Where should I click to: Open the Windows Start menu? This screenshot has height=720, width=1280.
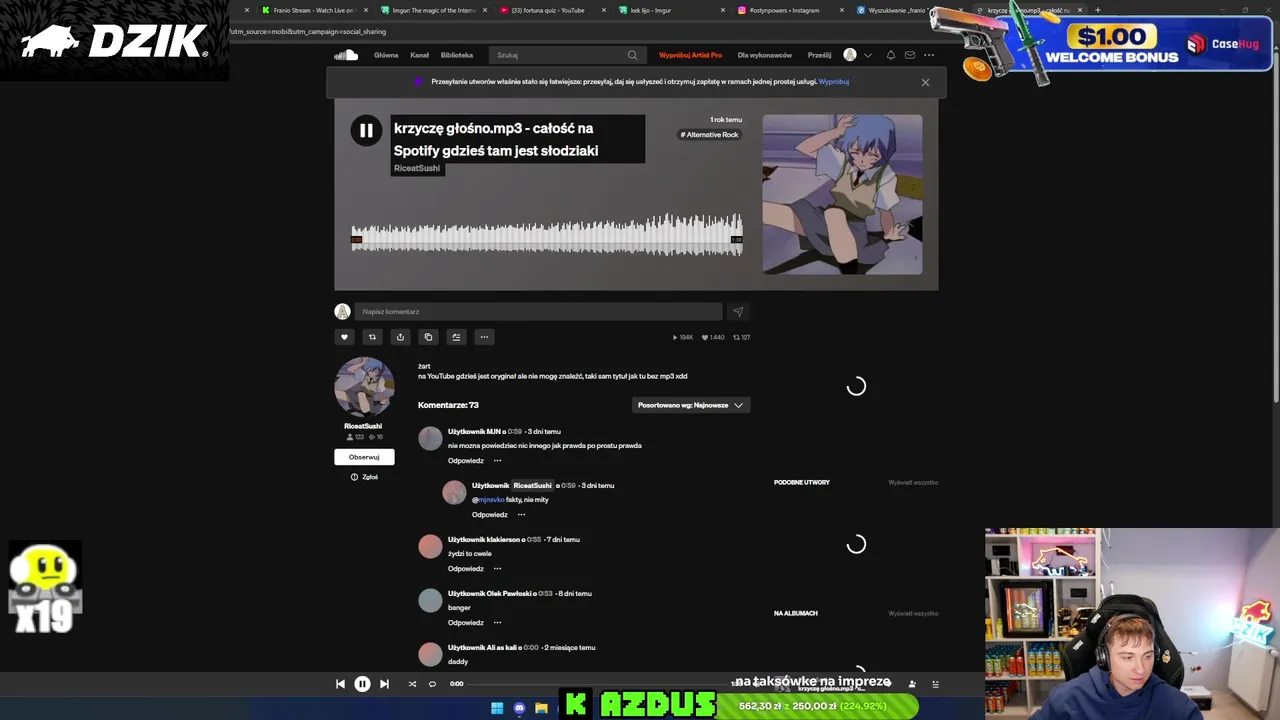pos(497,708)
